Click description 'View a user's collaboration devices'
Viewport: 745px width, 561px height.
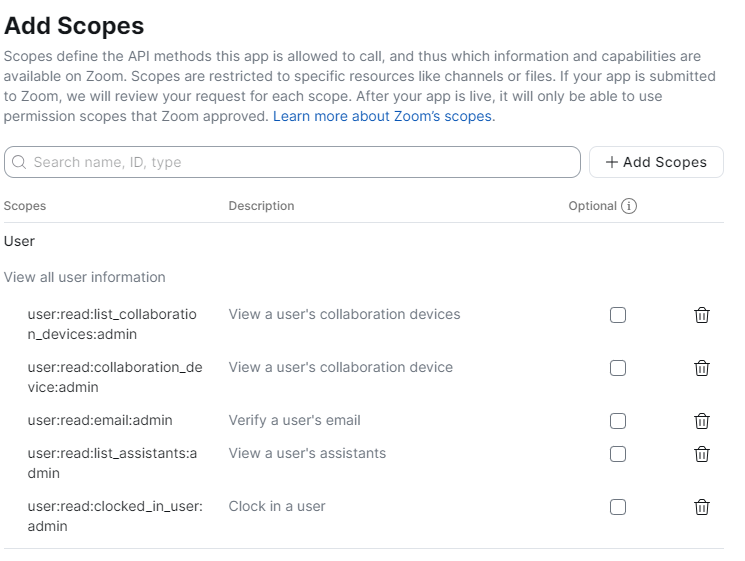pos(344,314)
